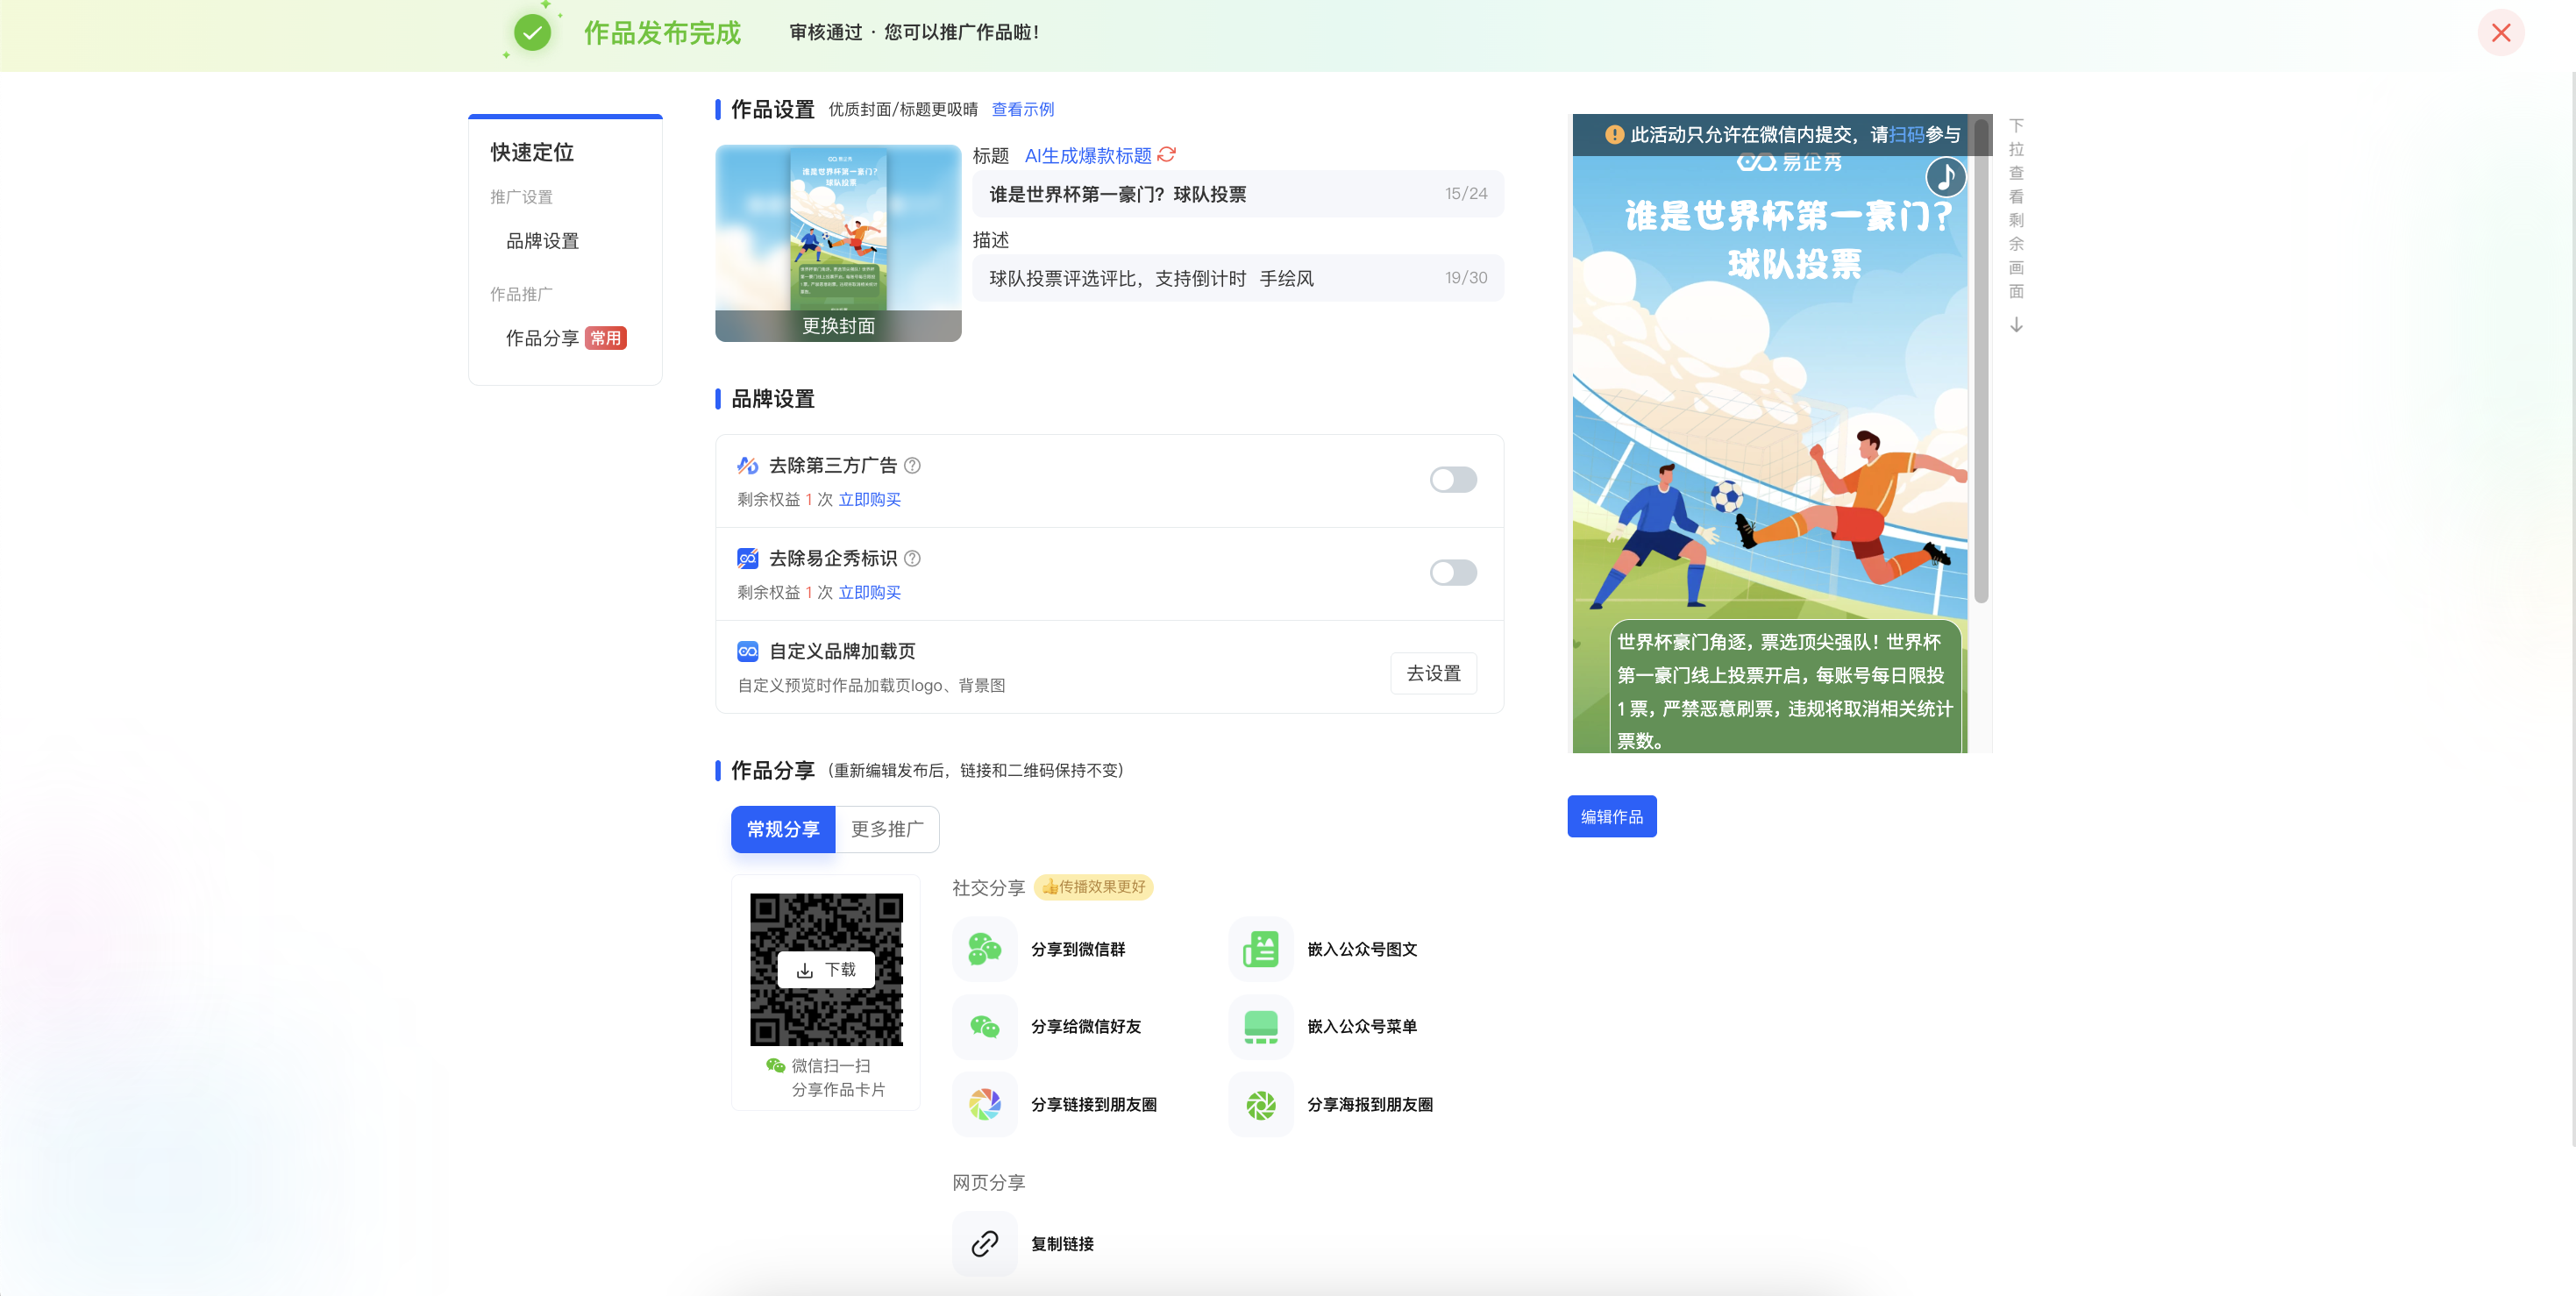
Task: Click the 嵌入公众号图文 icon
Action: [1260, 949]
